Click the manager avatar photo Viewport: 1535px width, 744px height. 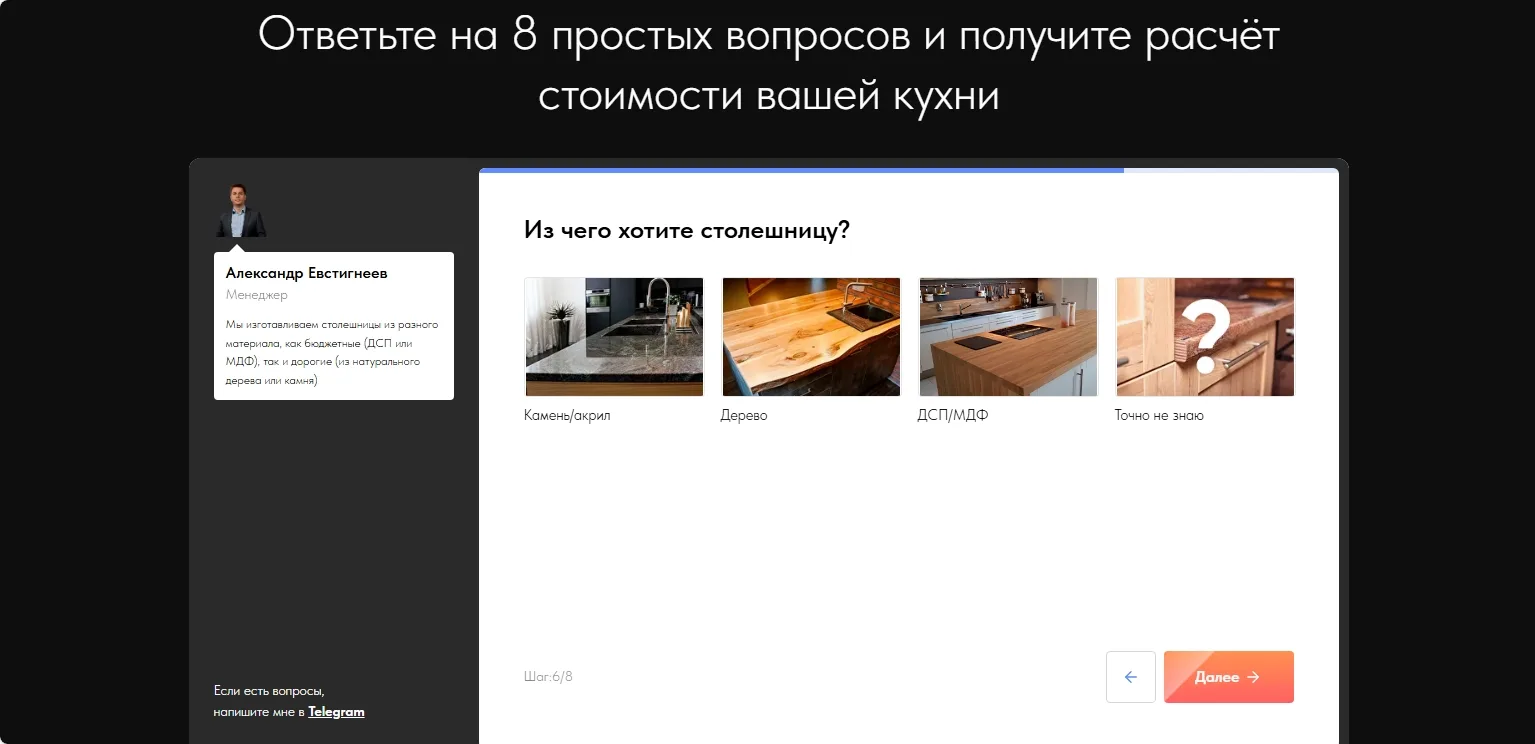(240, 210)
